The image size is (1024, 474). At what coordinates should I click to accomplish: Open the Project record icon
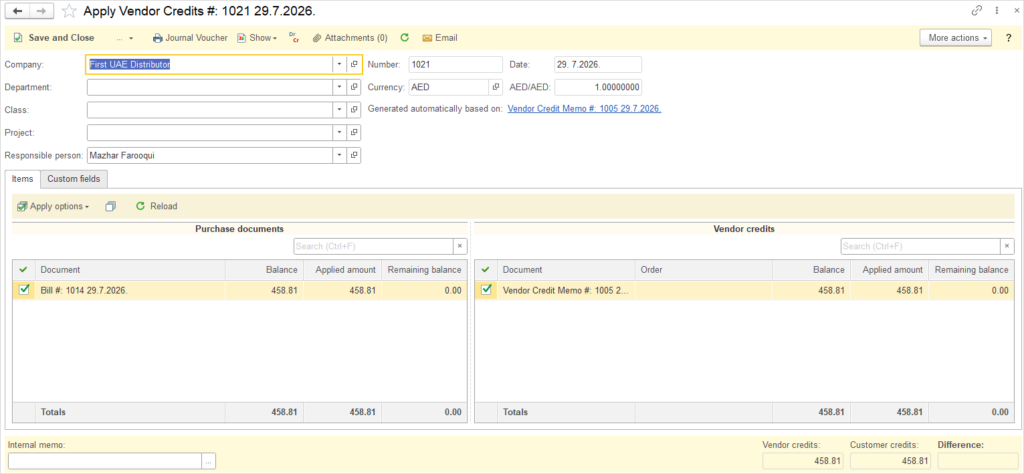coord(353,133)
